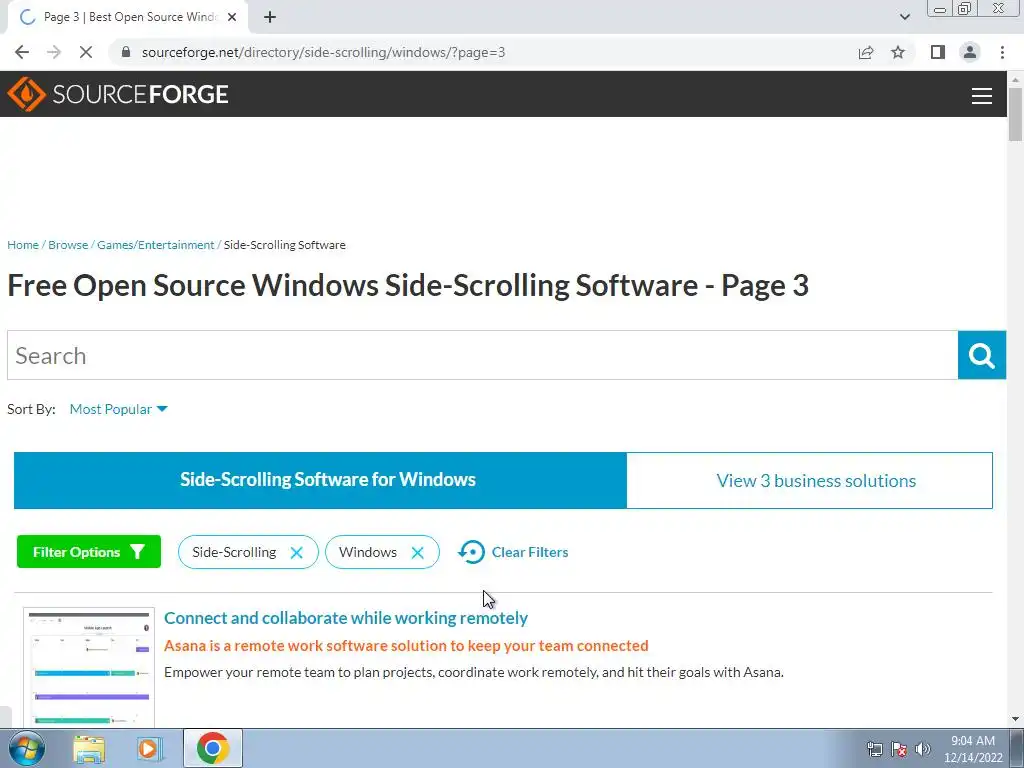
Task: Click Chrome icon in taskbar
Action: [x=213, y=748]
